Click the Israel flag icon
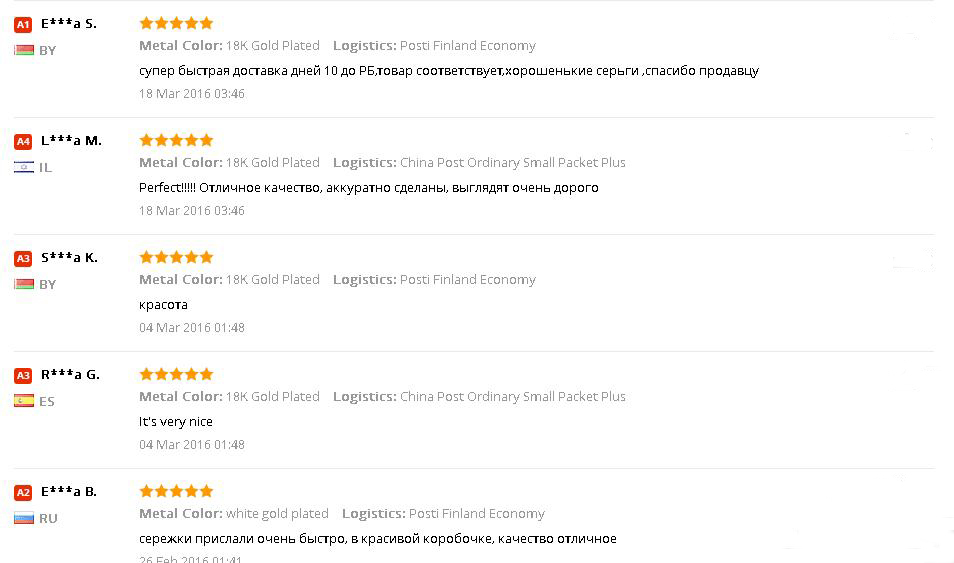 [24, 167]
